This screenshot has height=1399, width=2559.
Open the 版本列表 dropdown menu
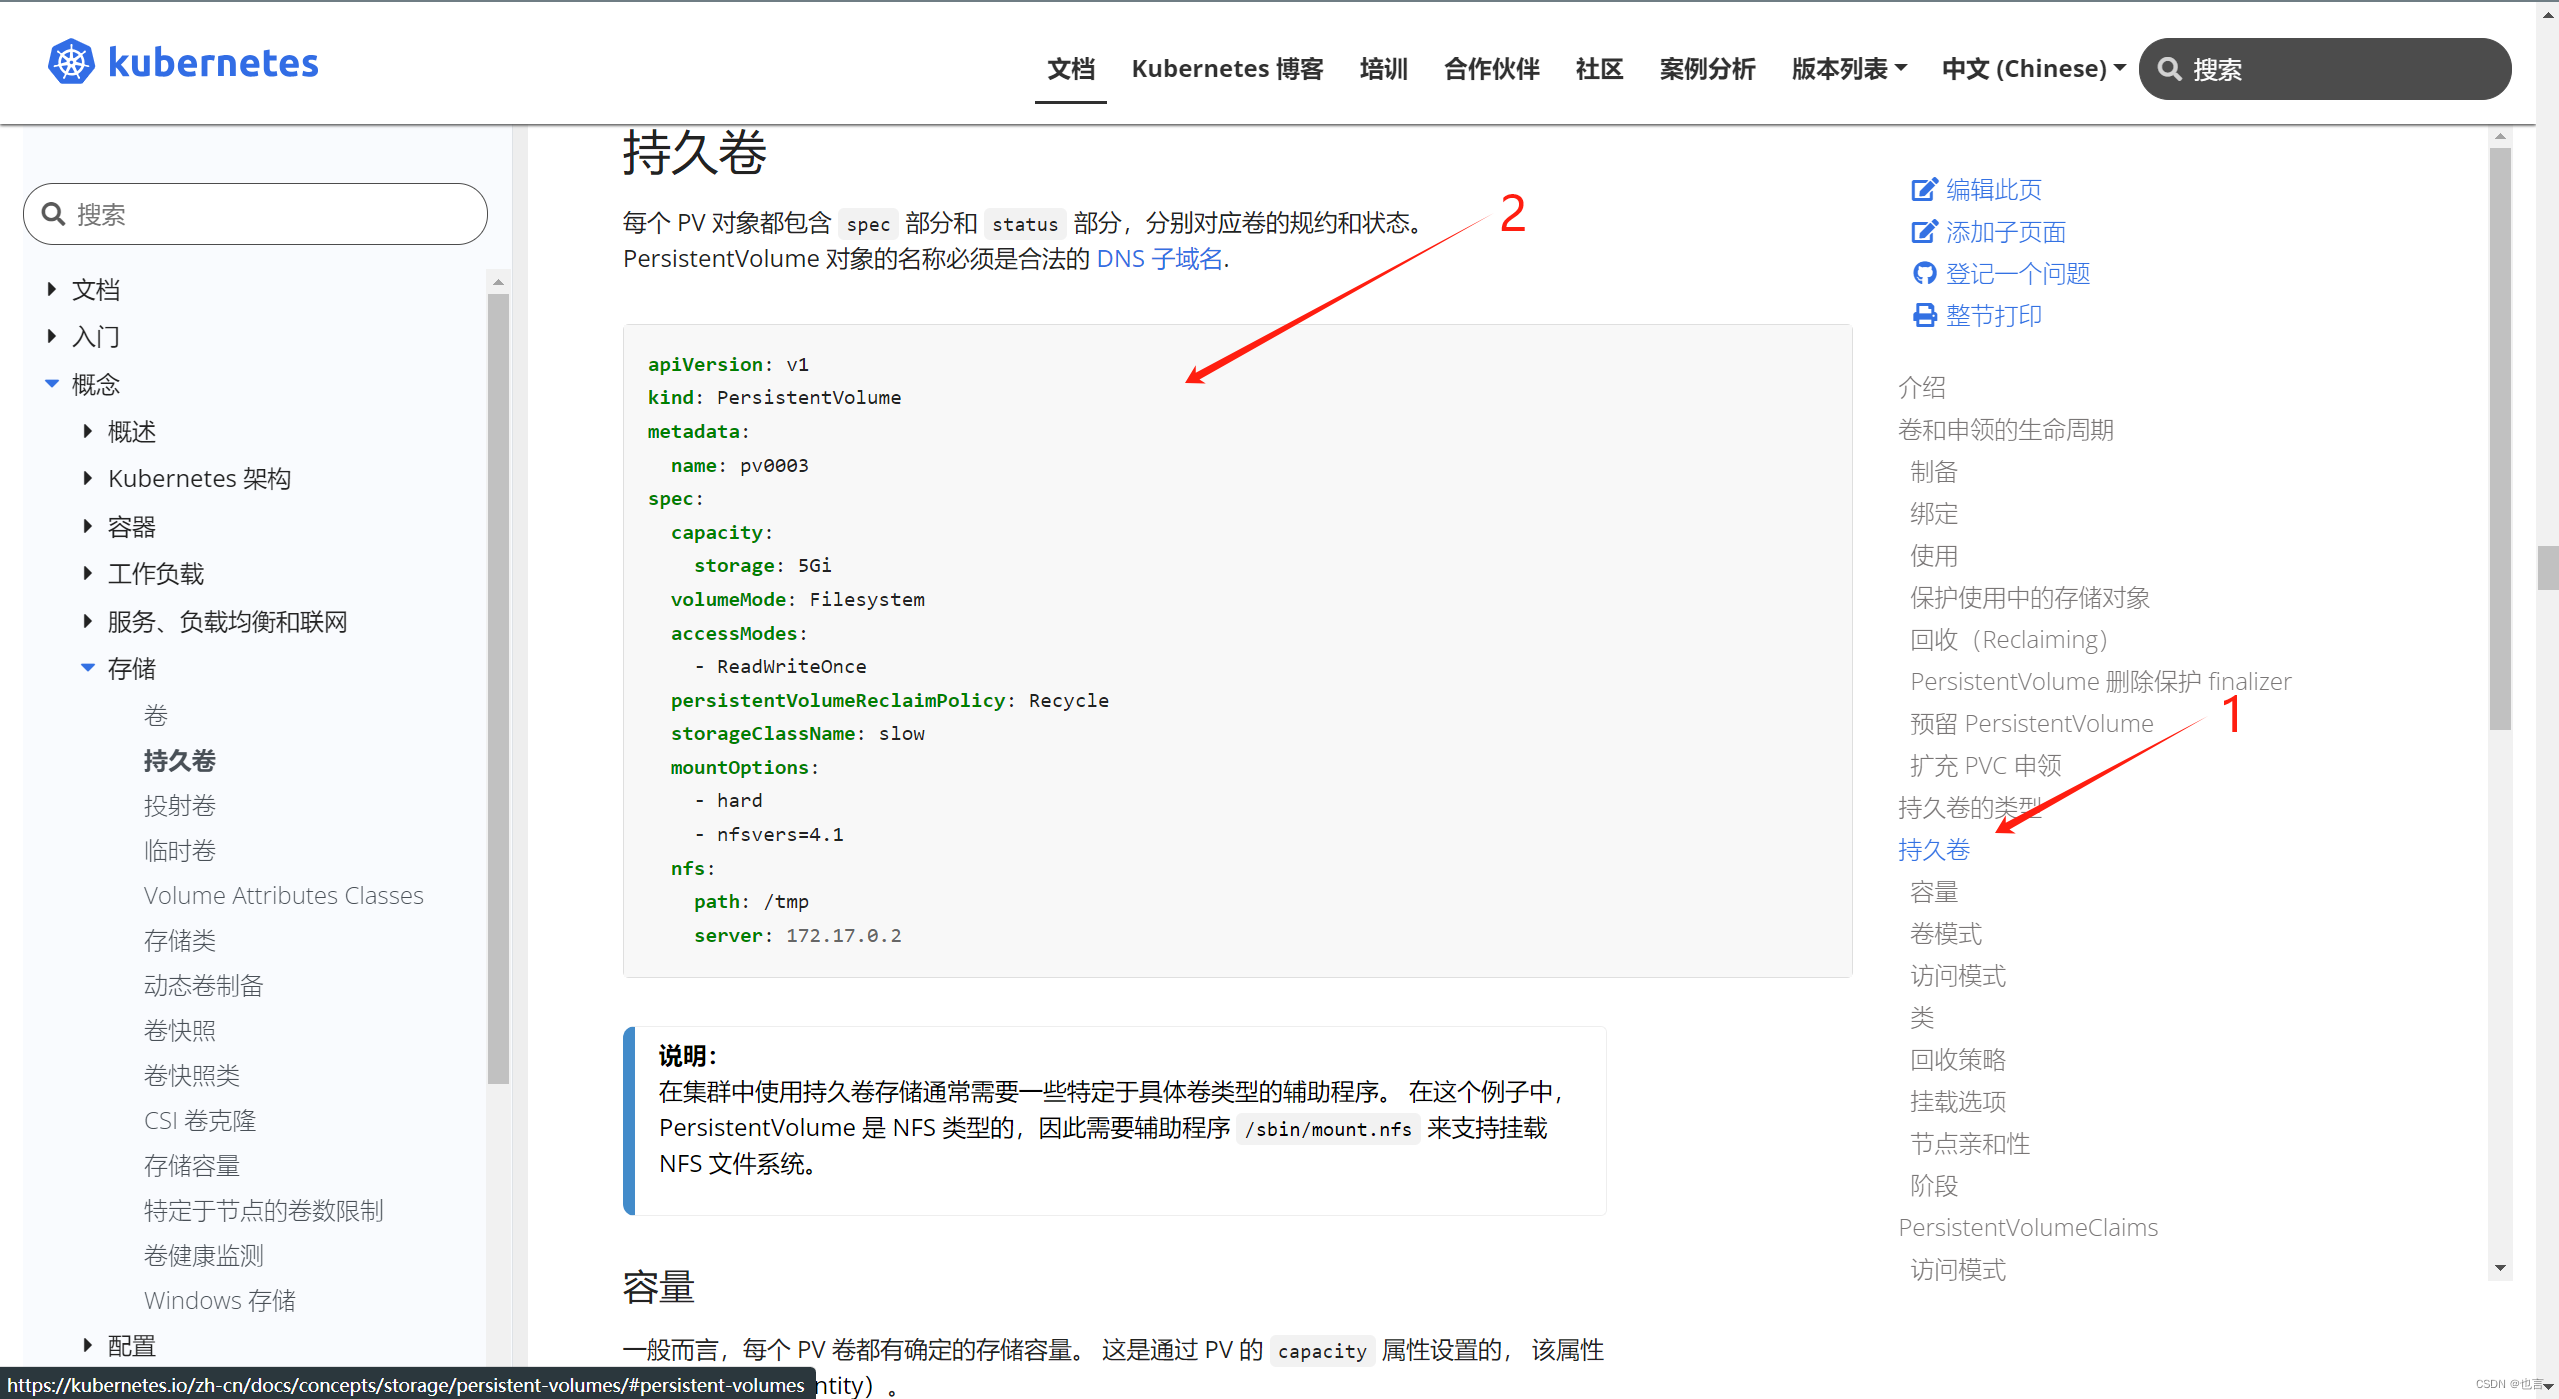1849,68
